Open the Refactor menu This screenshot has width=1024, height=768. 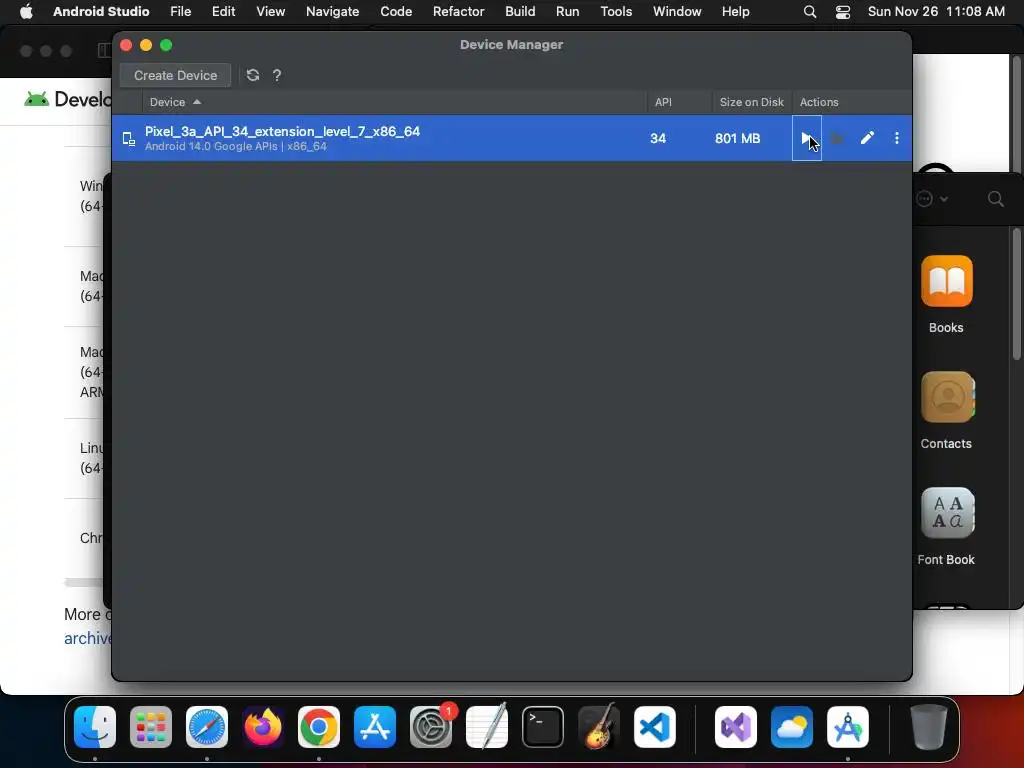(x=458, y=12)
